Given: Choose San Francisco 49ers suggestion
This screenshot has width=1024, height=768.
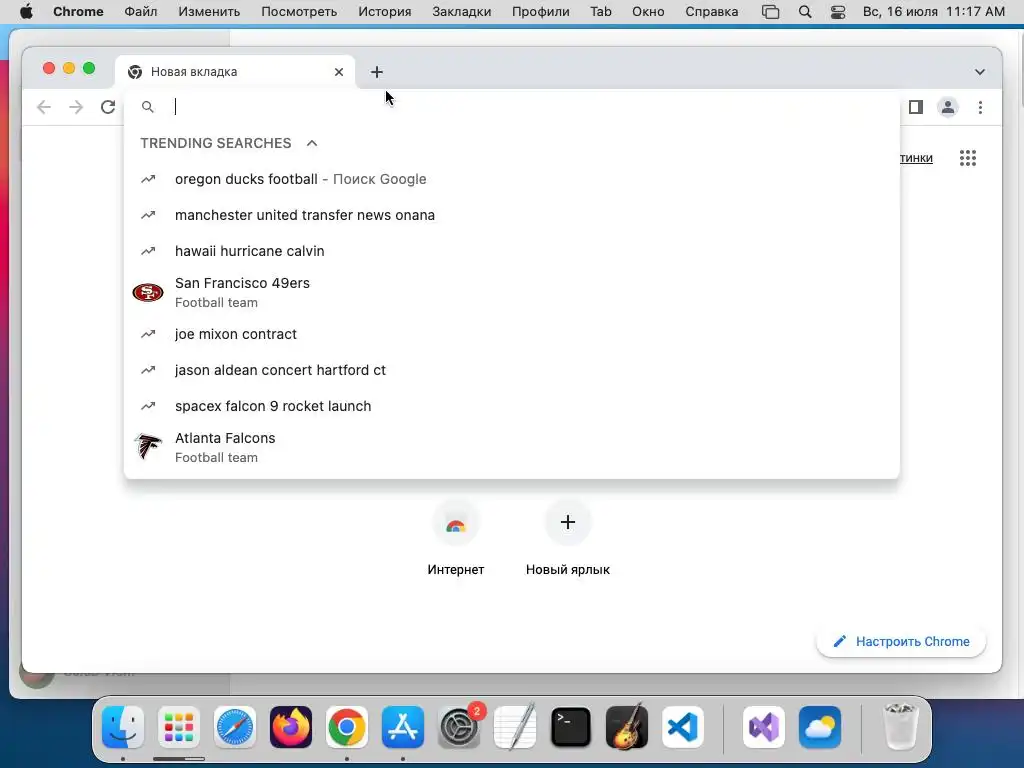Looking at the screenshot, I should [511, 293].
